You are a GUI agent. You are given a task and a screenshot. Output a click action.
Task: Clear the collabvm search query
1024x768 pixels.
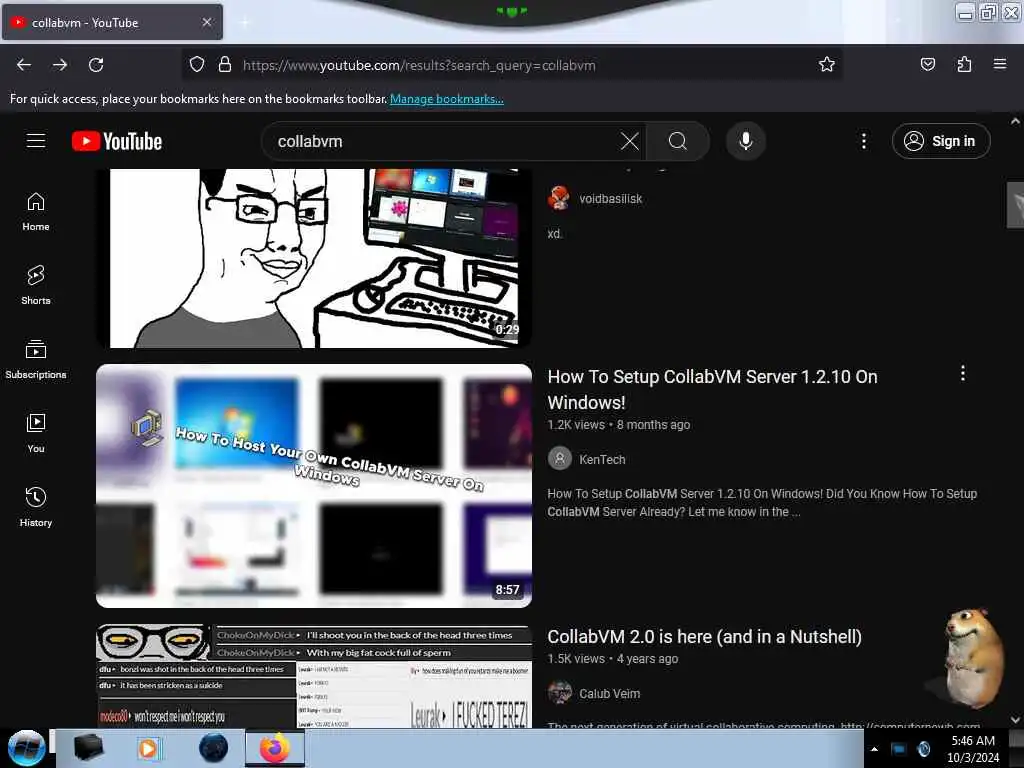pos(630,141)
